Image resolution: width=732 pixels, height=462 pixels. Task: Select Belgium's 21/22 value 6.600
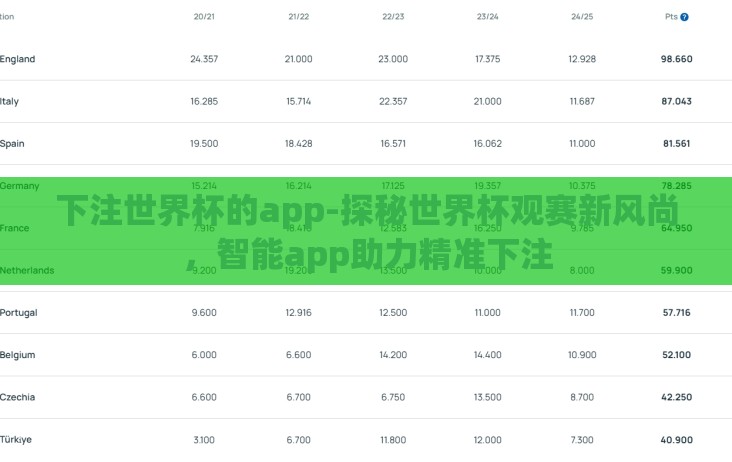click(x=298, y=355)
